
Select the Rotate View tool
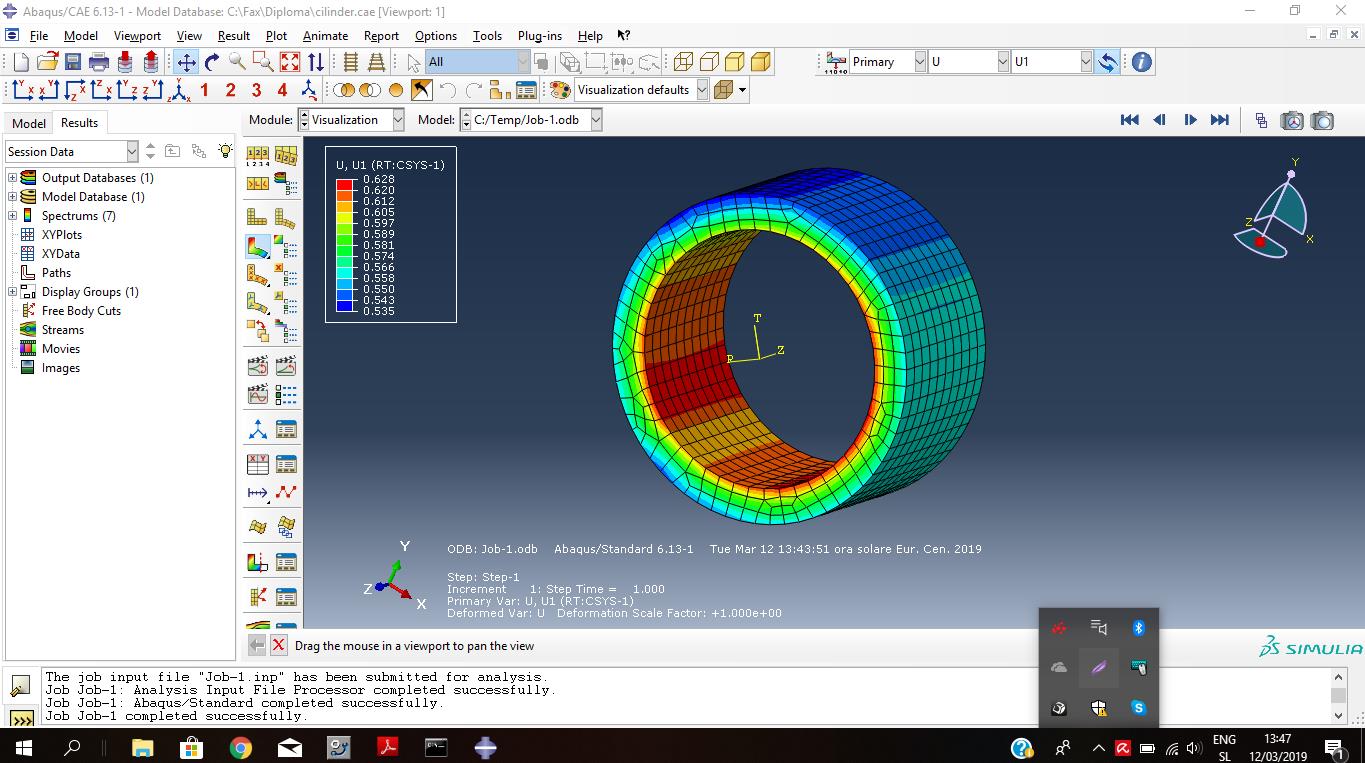point(212,62)
